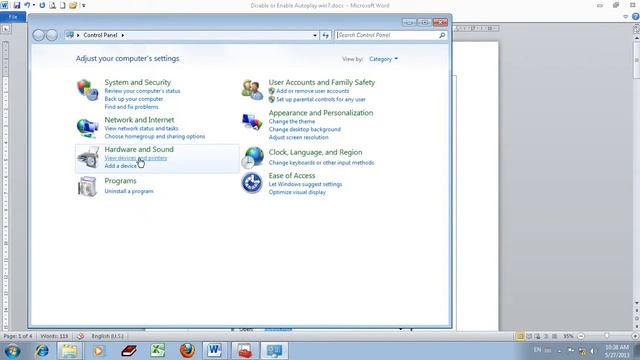The width and height of the screenshot is (640, 360).
Task: Click the volume icon in system tray
Action: (592, 351)
